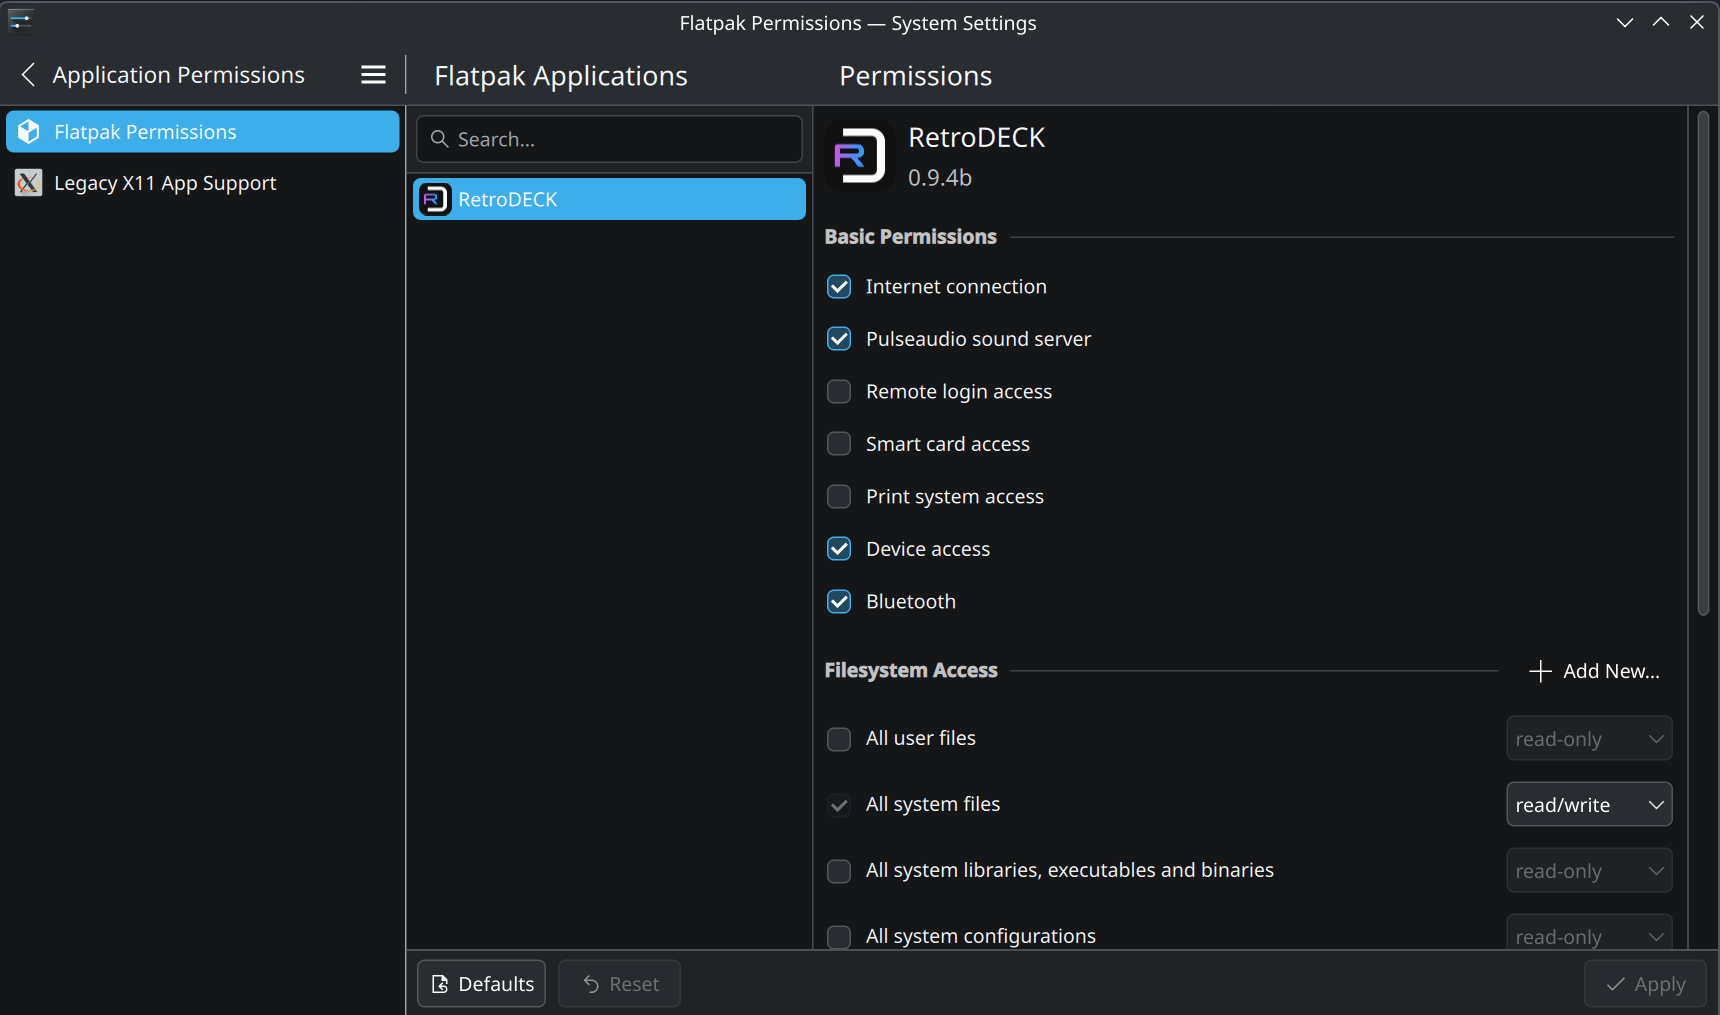Screen dimensions: 1720x1015
Task: Click the Filesystem Access section heading
Action: [911, 670]
